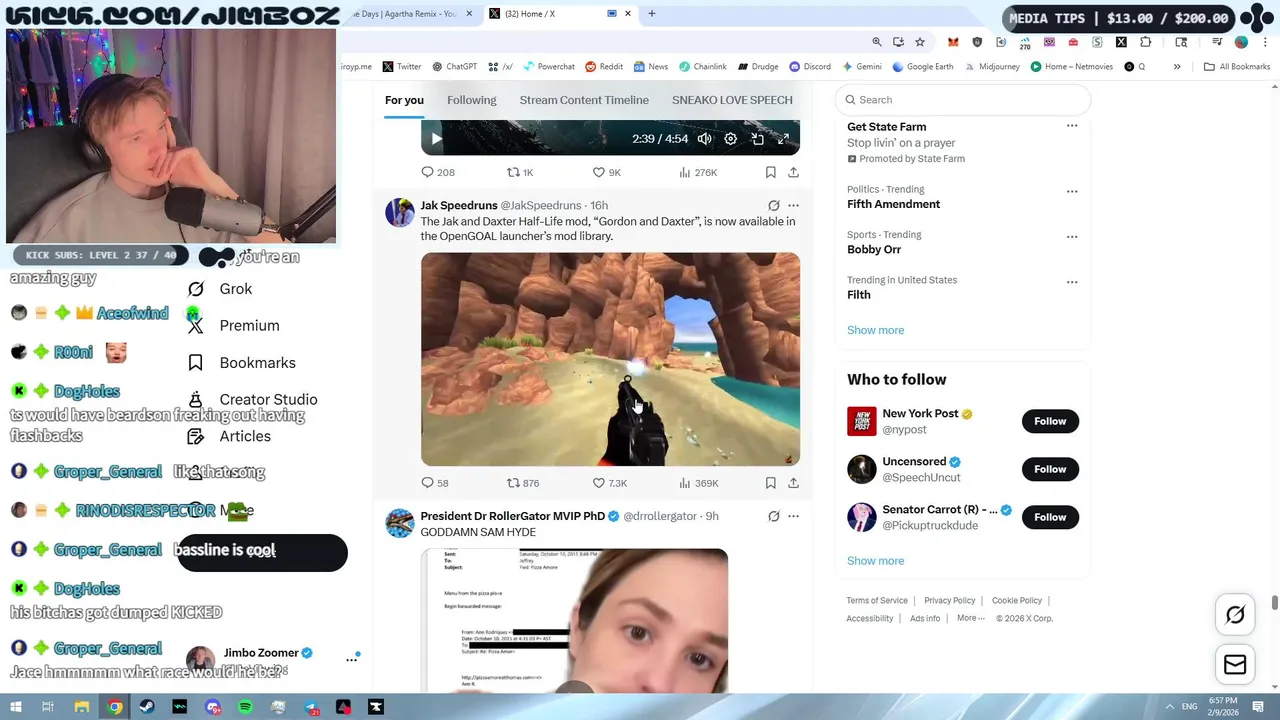Open Grok actions on the Jak Speedruns post
Viewport: 1280px width, 720px height.
[773, 205]
